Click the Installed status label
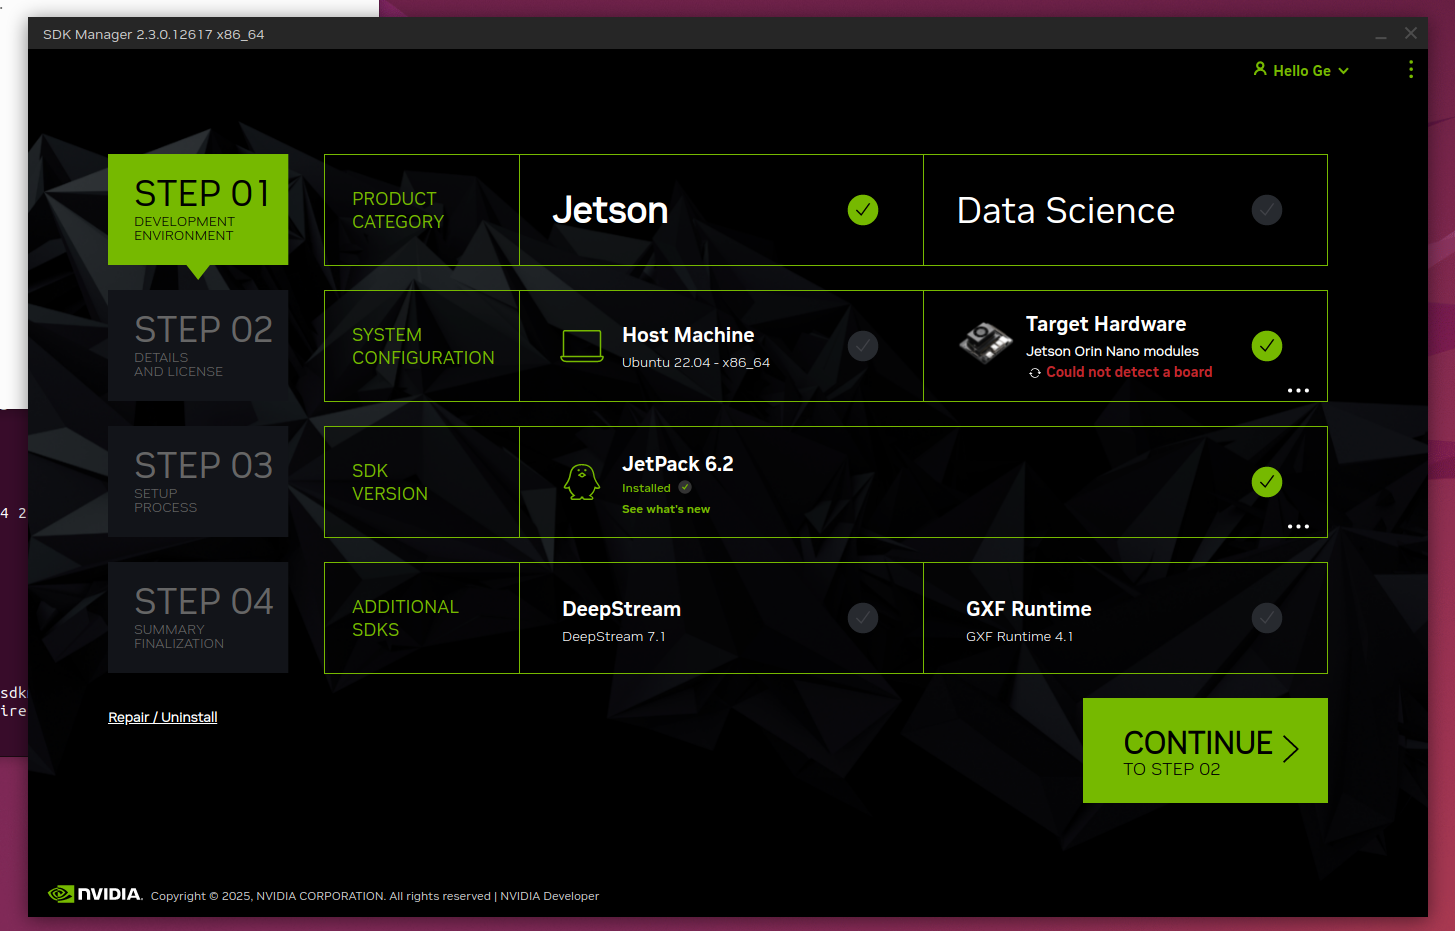The image size is (1455, 931). pos(646,488)
